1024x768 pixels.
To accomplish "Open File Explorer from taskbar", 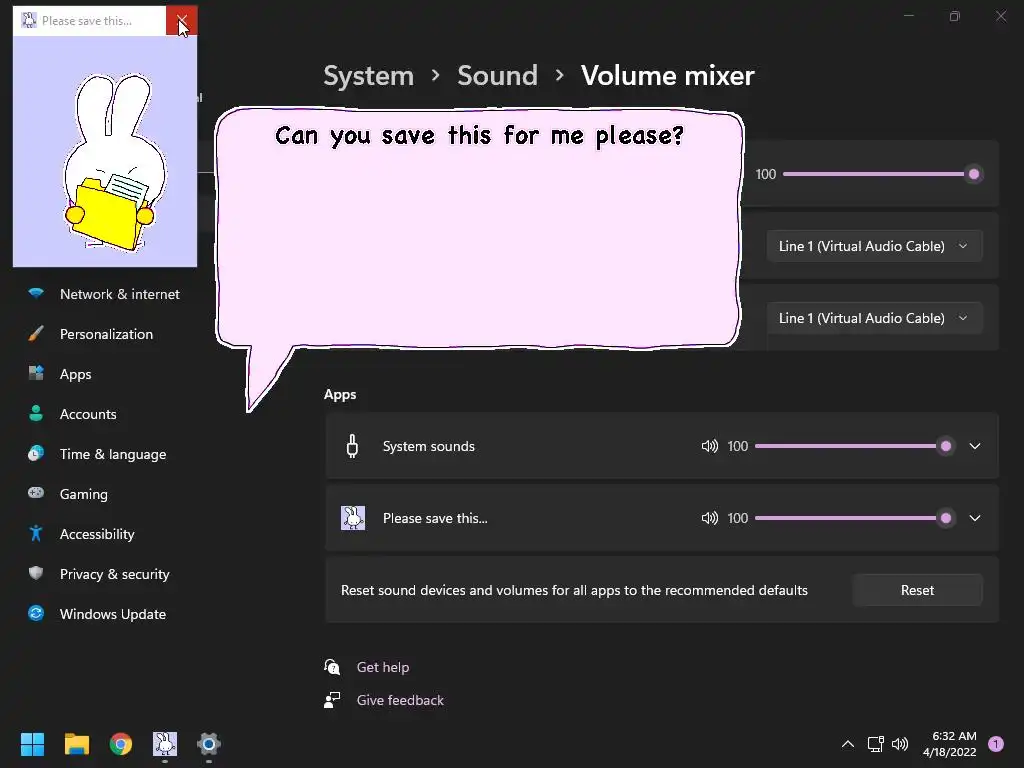I will click(x=76, y=744).
